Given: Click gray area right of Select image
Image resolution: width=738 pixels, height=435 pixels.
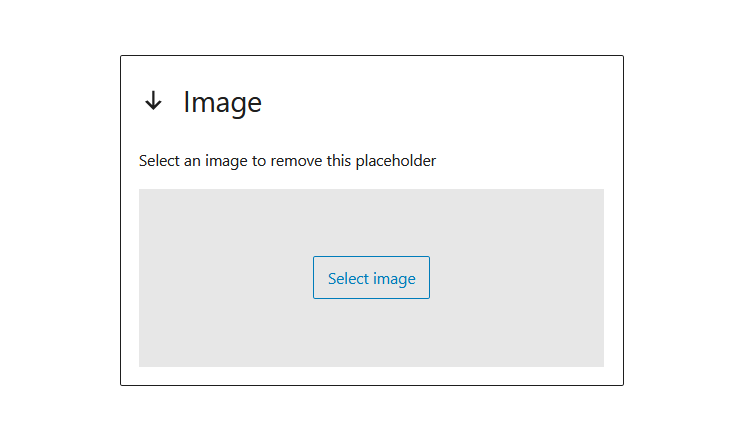Looking at the screenshot, I should (x=517, y=278).
